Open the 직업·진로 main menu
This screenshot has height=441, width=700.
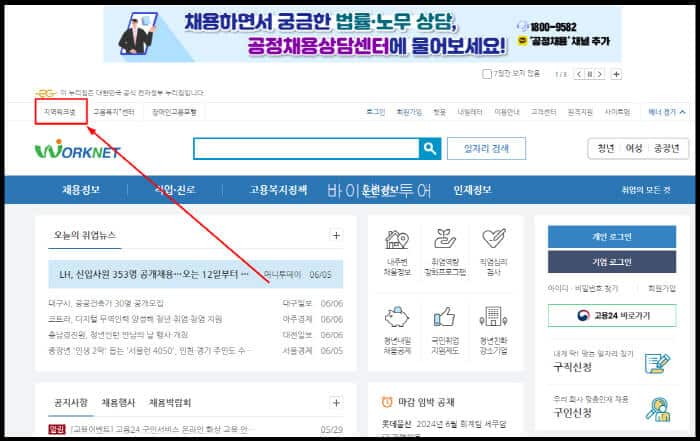tap(175, 190)
